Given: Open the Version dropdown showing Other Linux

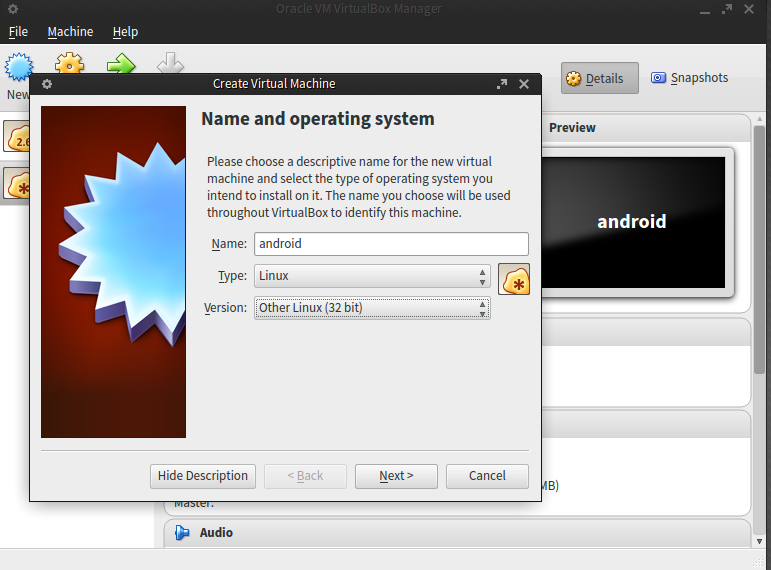Looking at the screenshot, I should pos(372,308).
